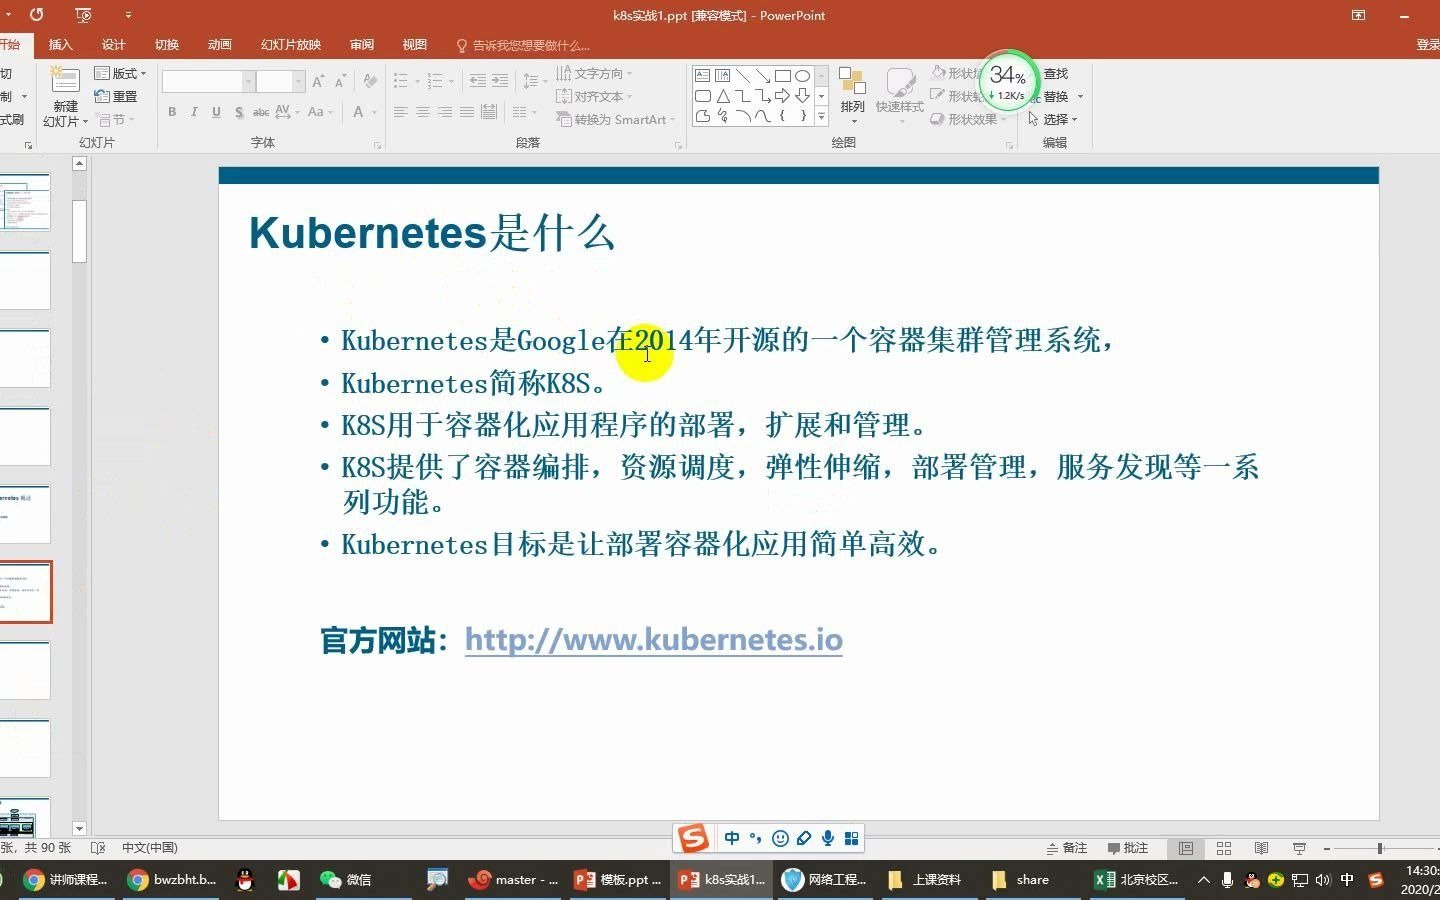Toggle bold formatting

tap(171, 112)
